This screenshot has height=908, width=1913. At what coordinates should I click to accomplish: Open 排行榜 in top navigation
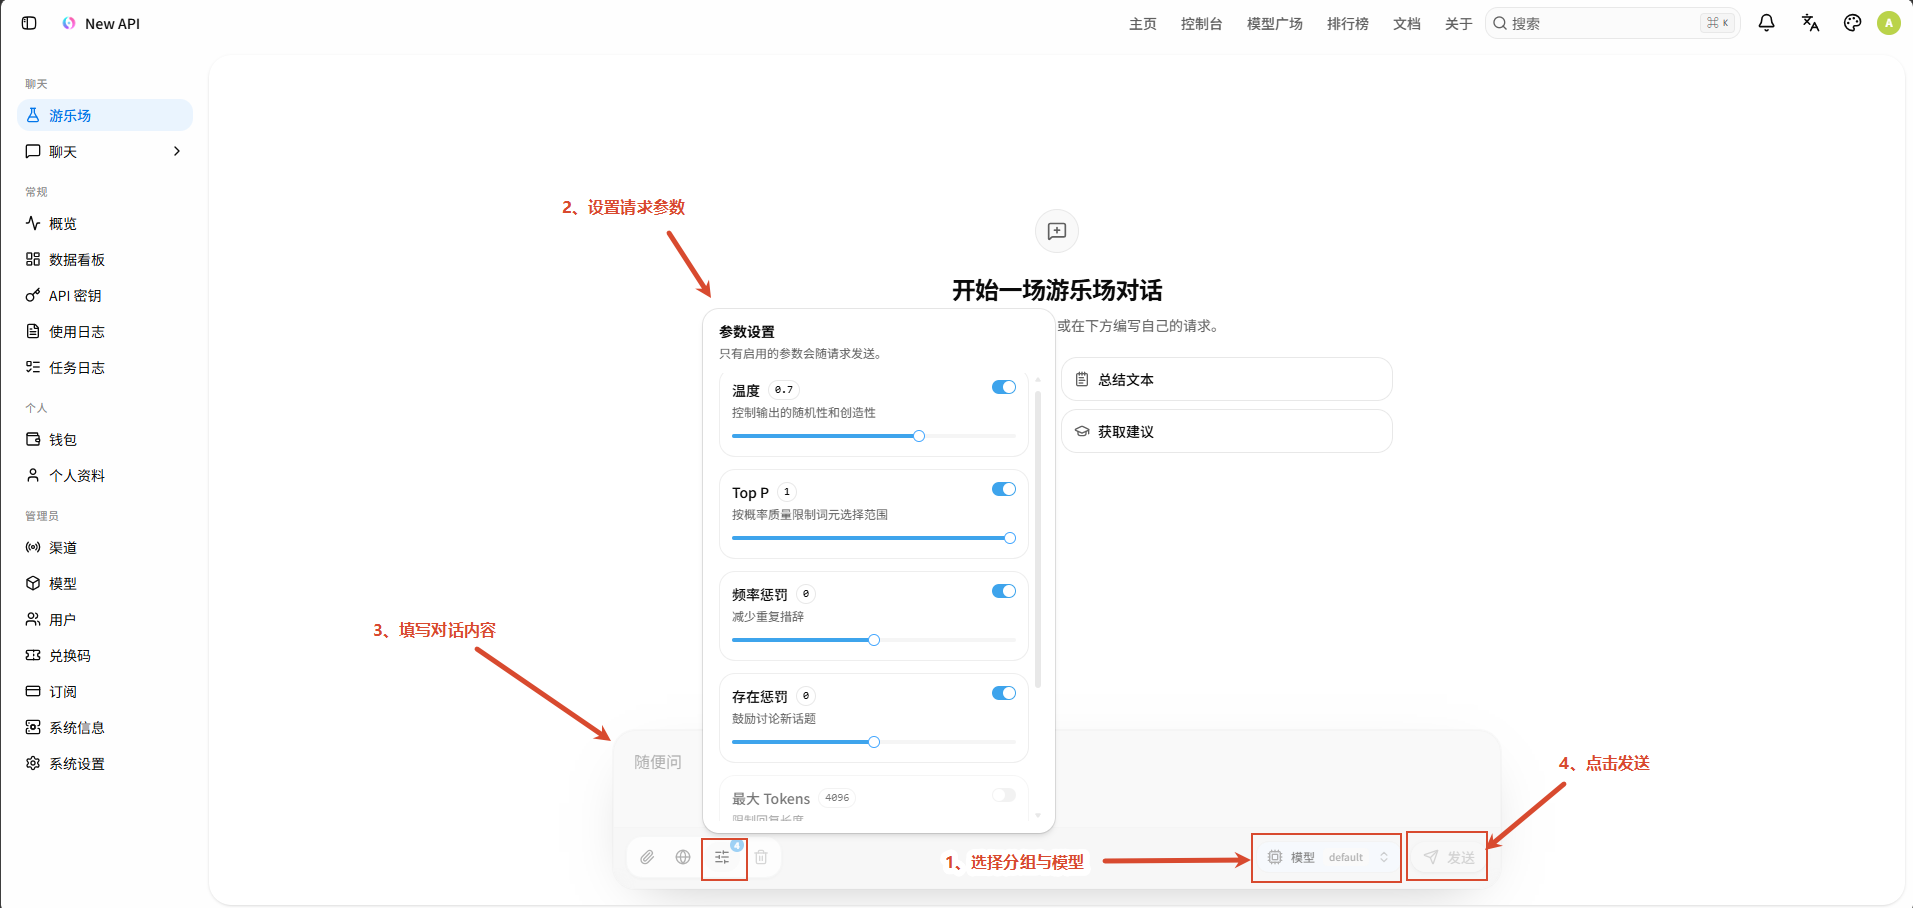1348,23
